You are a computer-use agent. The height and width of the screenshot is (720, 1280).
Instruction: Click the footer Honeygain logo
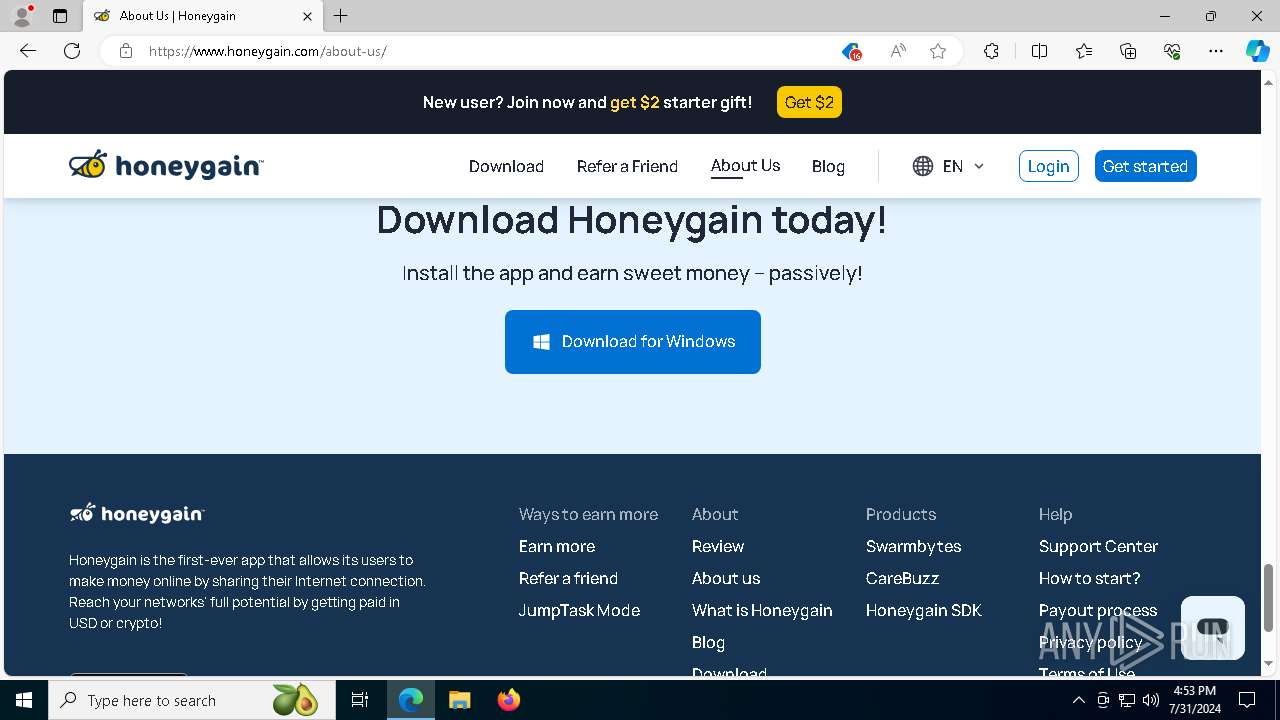point(137,513)
